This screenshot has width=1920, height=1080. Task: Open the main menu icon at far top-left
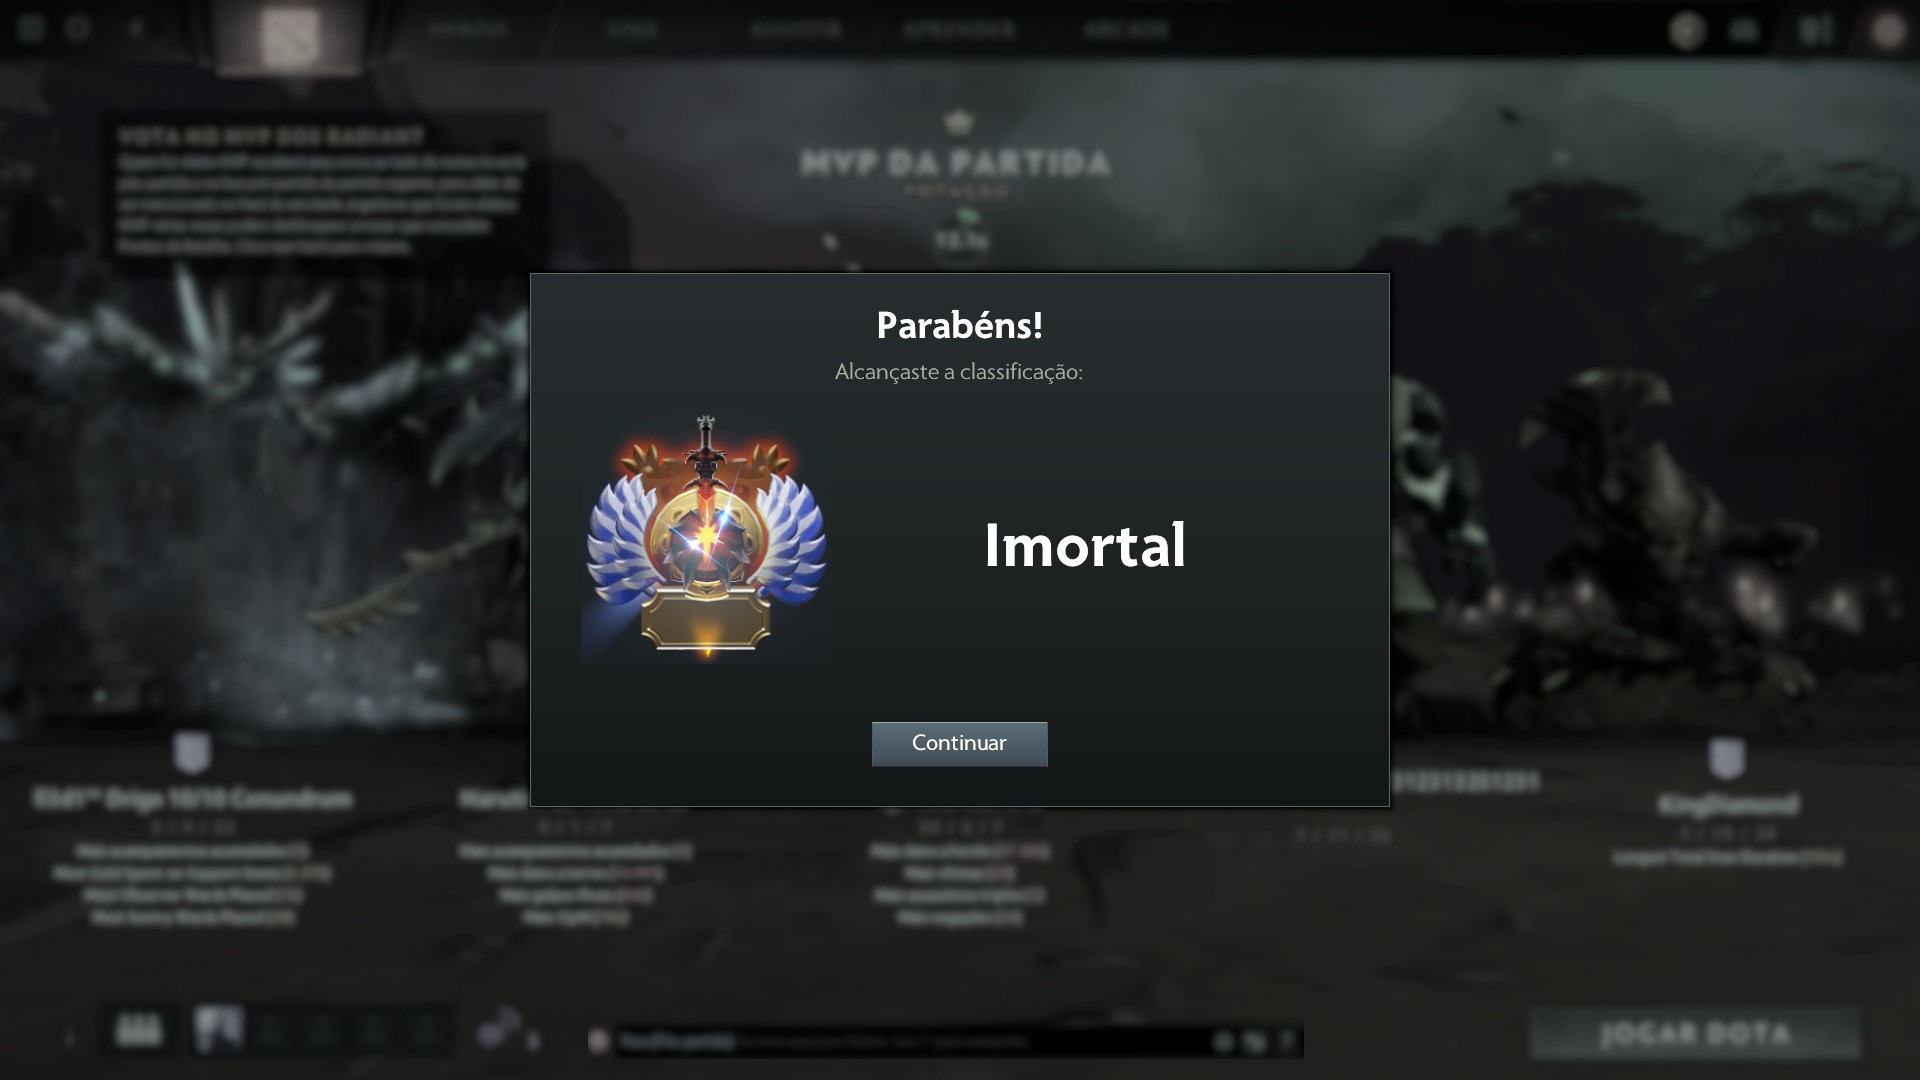point(30,28)
